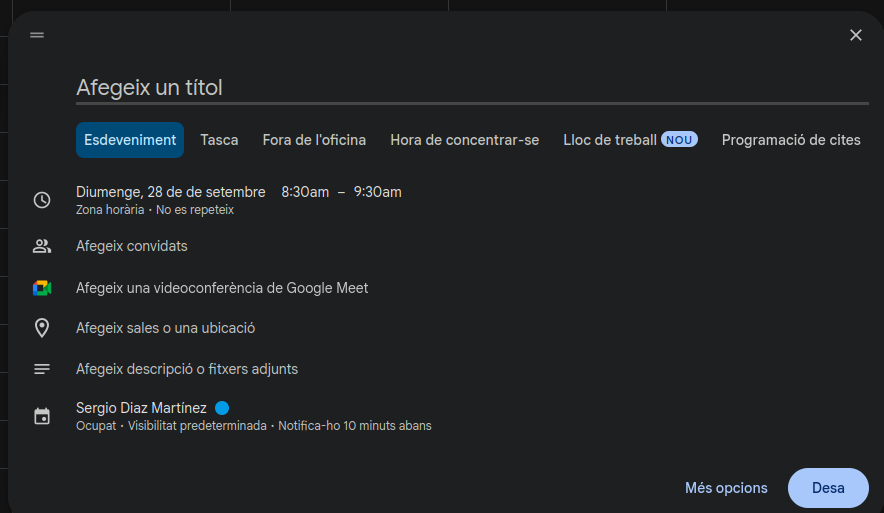The width and height of the screenshot is (884, 513).
Task: Open the 9:30am end time dropdown
Action: pyautogui.click(x=377, y=192)
